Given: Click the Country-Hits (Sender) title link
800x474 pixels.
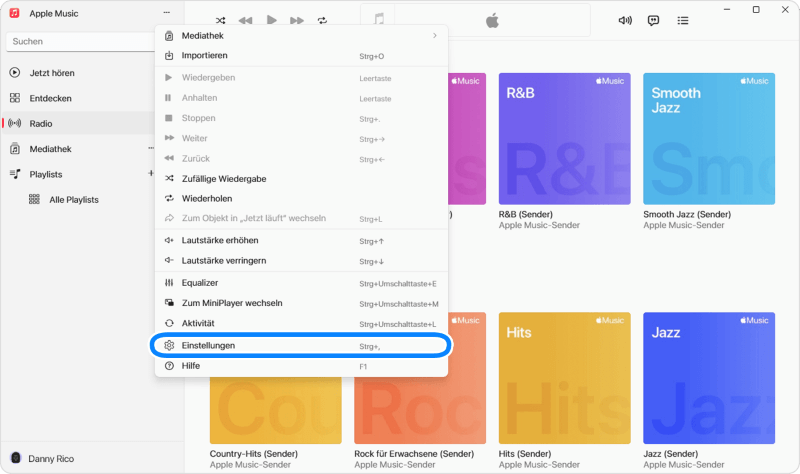Looking at the screenshot, I should pyautogui.click(x=254, y=454).
